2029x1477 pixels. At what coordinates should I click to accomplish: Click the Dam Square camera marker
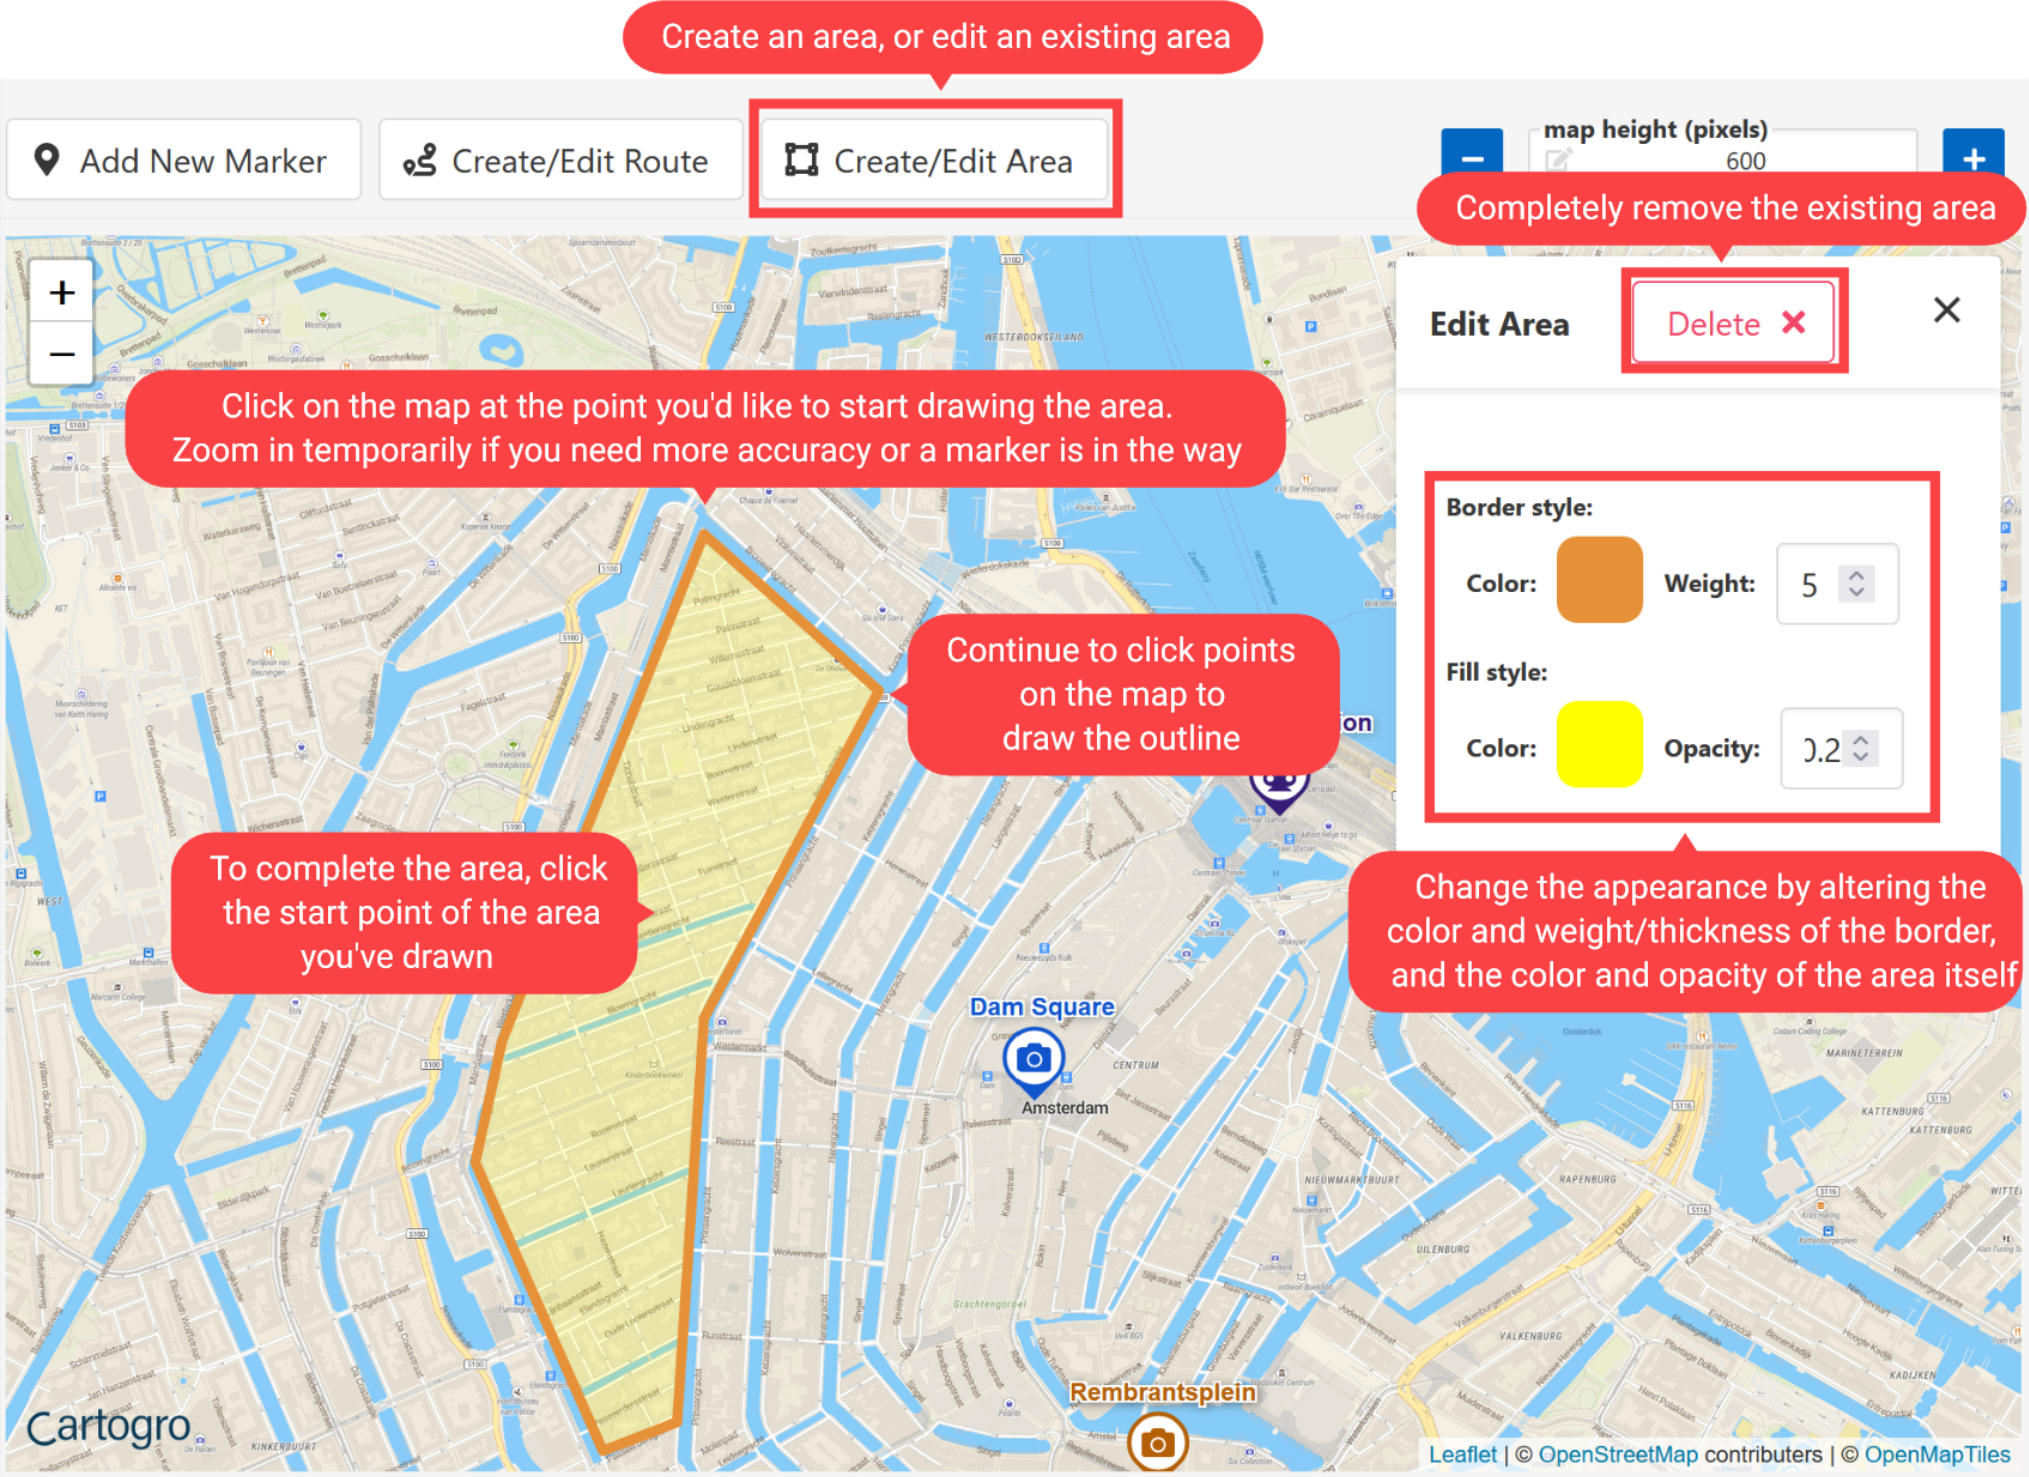pos(1033,1059)
